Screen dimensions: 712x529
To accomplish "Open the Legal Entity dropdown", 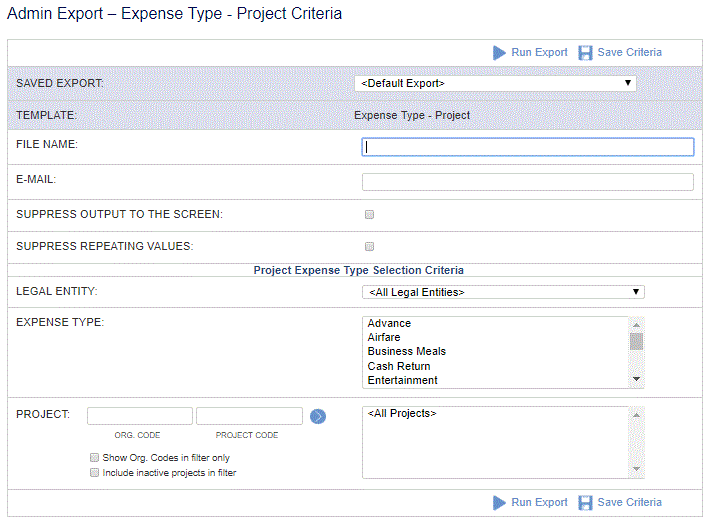I will point(503,292).
